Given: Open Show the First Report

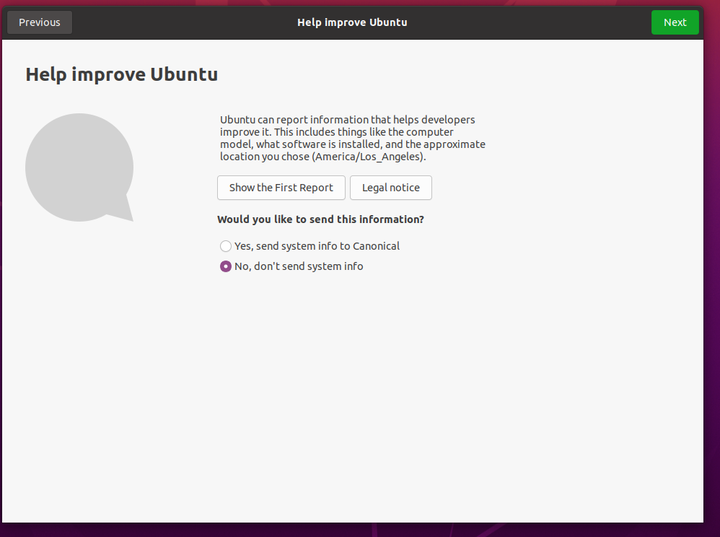Looking at the screenshot, I should pos(281,187).
